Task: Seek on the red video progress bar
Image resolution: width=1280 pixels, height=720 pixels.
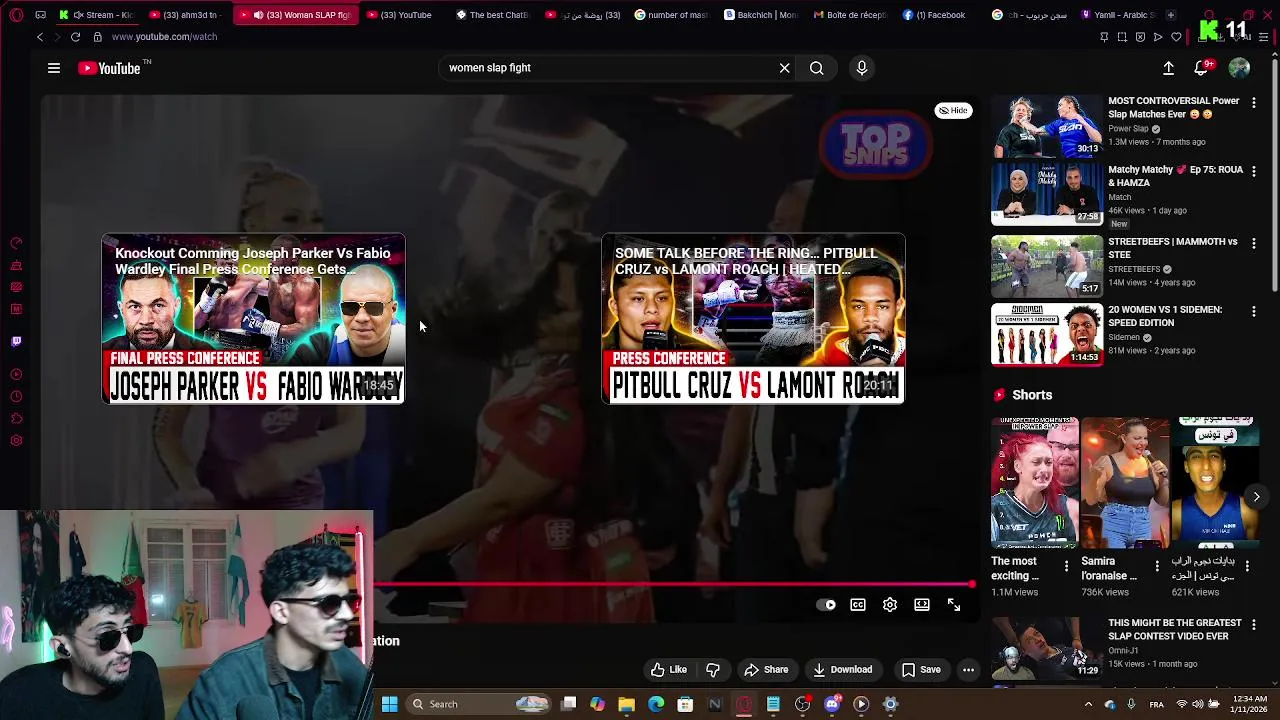Action: [672, 584]
